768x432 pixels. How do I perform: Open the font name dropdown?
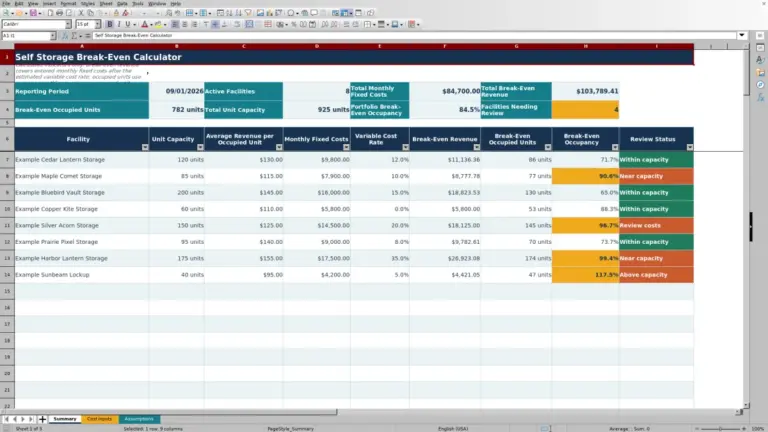click(x=68, y=24)
